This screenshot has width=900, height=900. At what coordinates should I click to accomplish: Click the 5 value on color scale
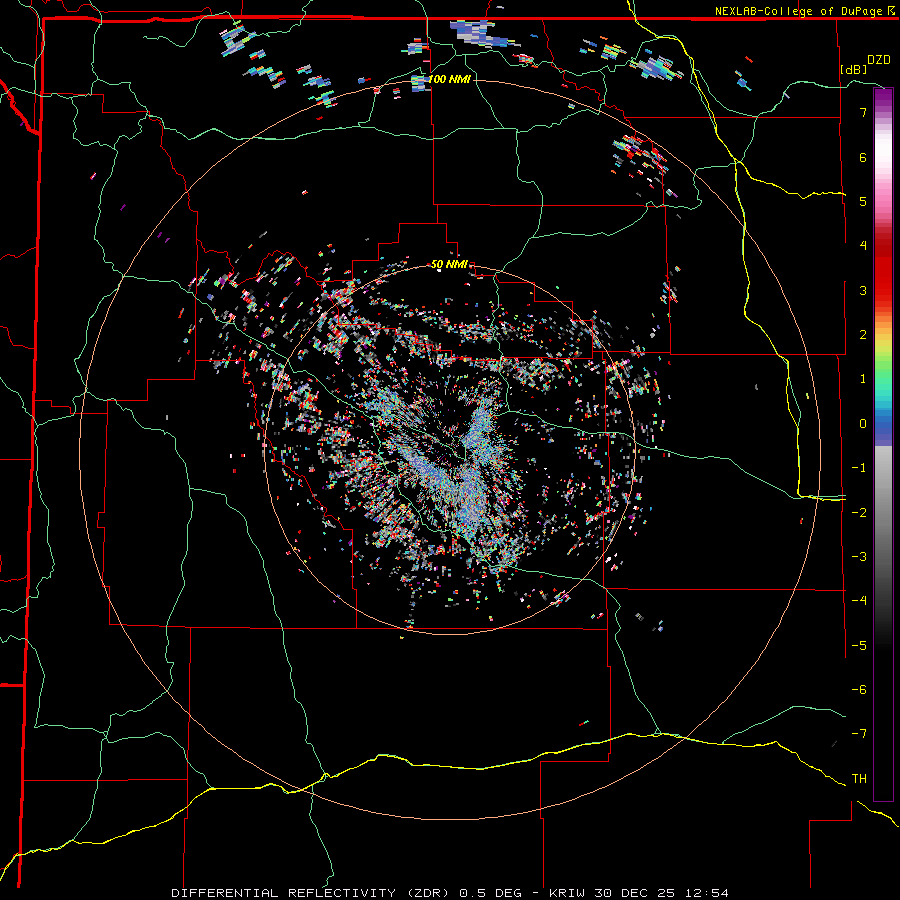(863, 201)
